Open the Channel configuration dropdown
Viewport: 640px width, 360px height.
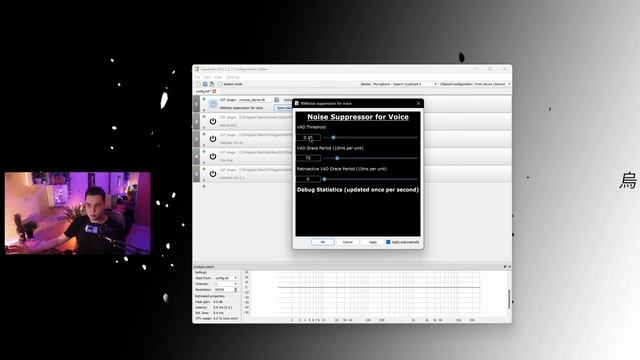click(x=492, y=84)
